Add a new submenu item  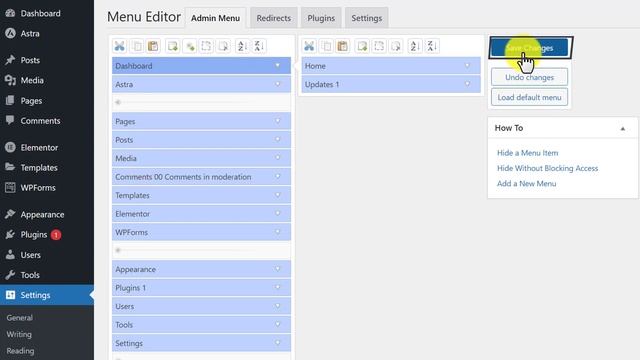coord(362,46)
